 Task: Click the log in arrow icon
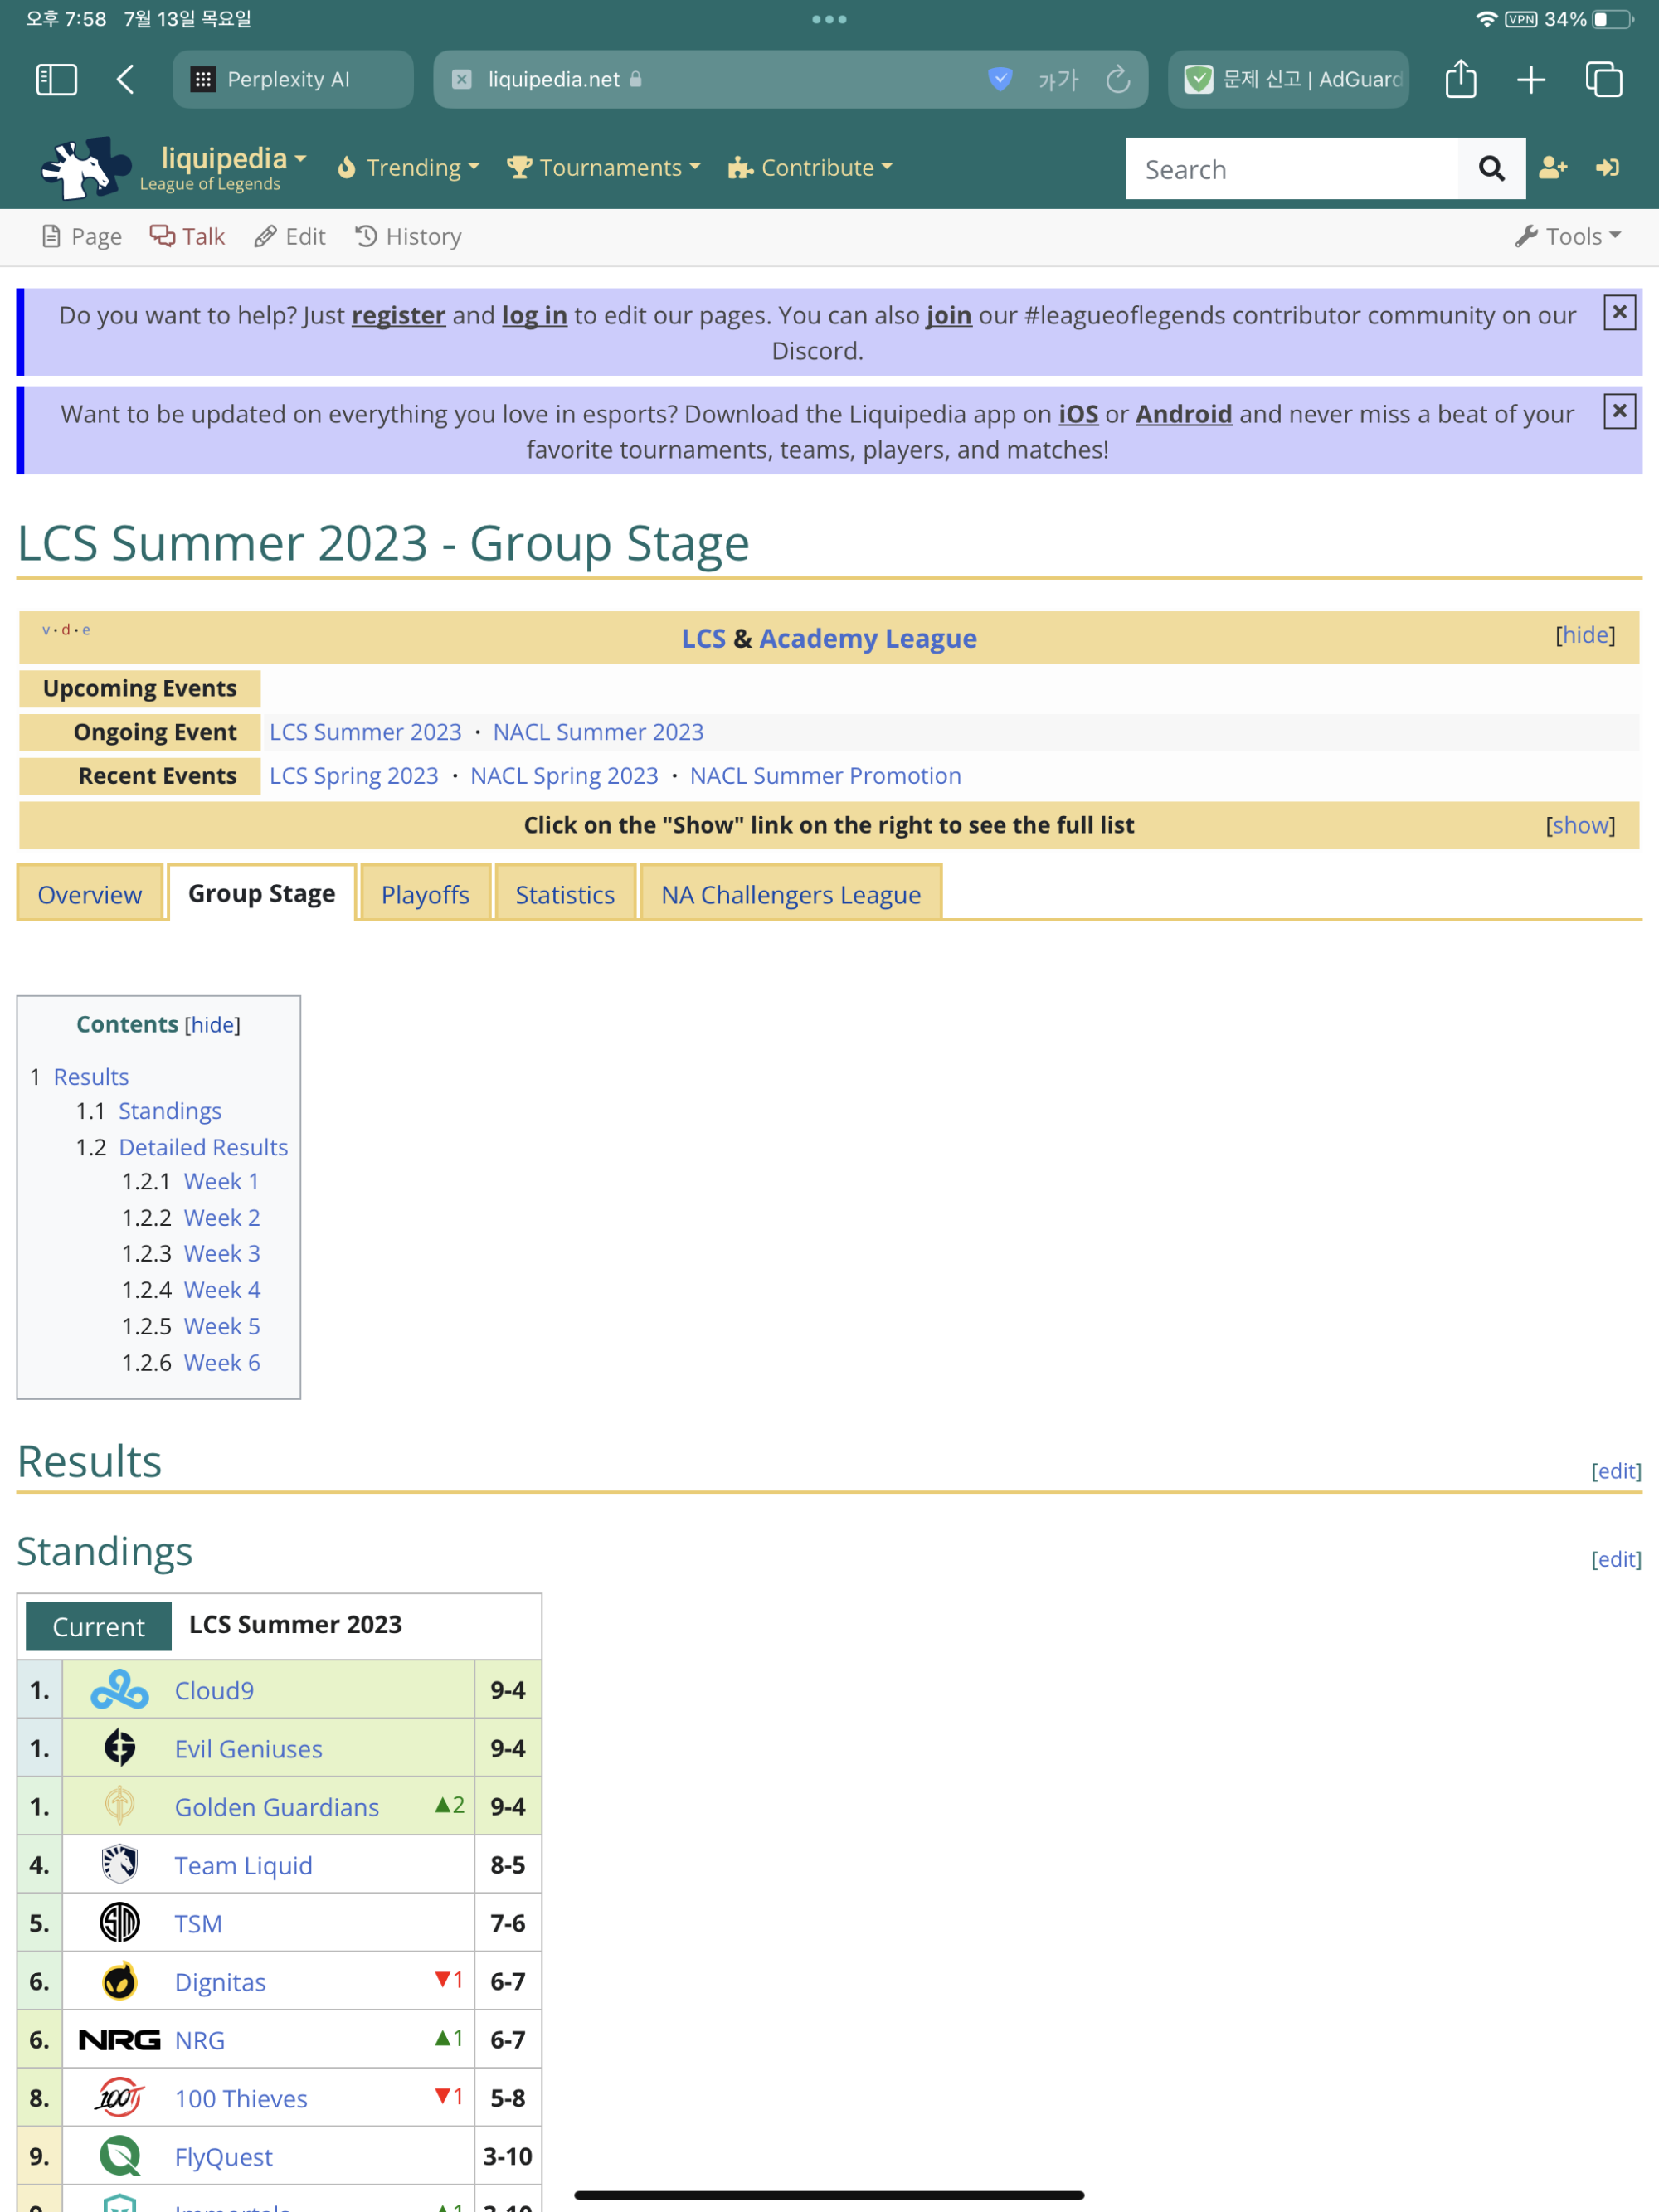pyautogui.click(x=1607, y=168)
